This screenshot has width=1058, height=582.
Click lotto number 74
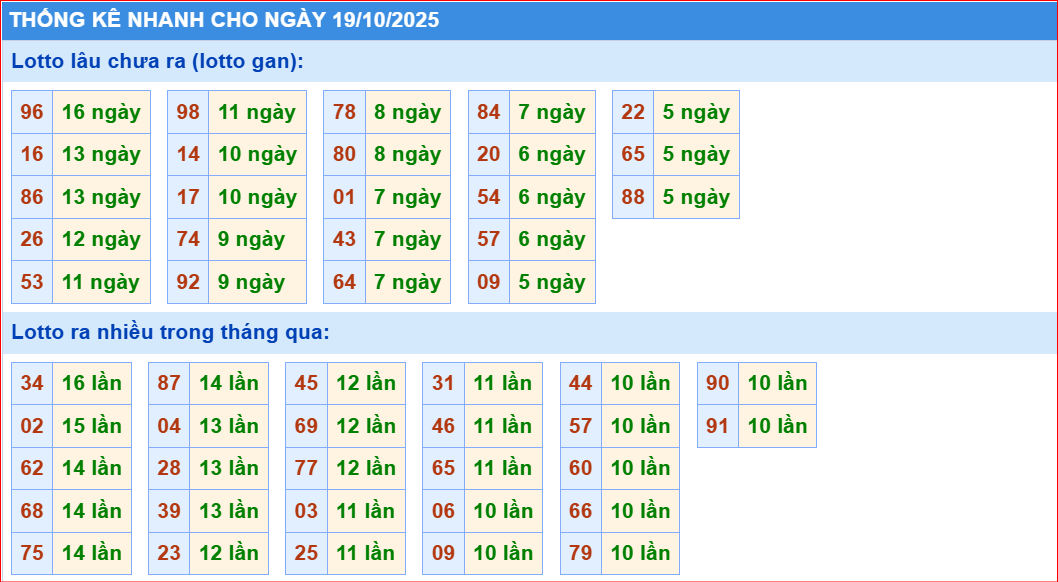click(188, 239)
